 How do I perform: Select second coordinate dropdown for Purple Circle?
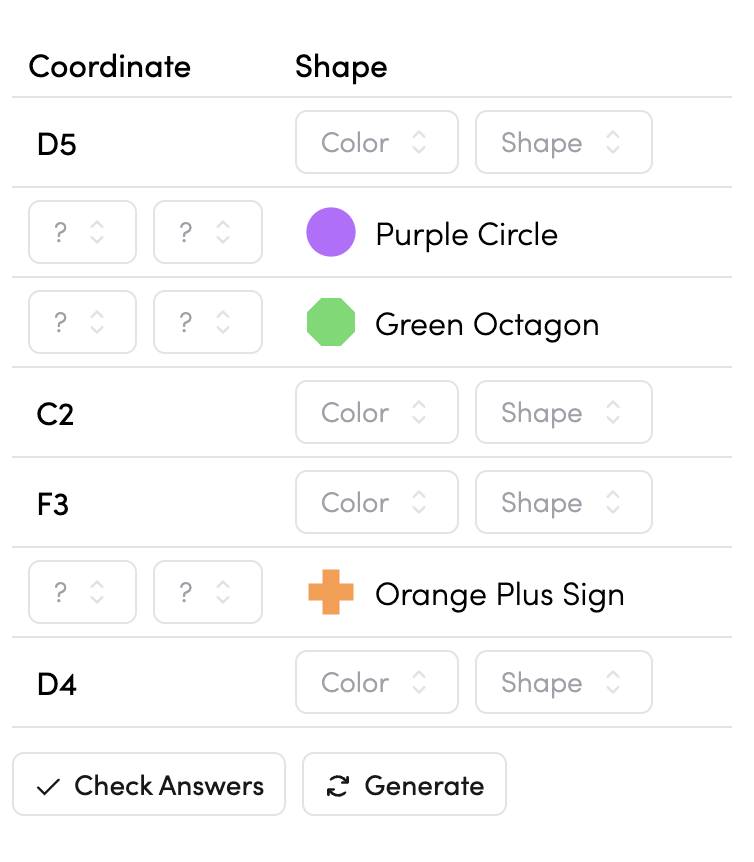207,233
